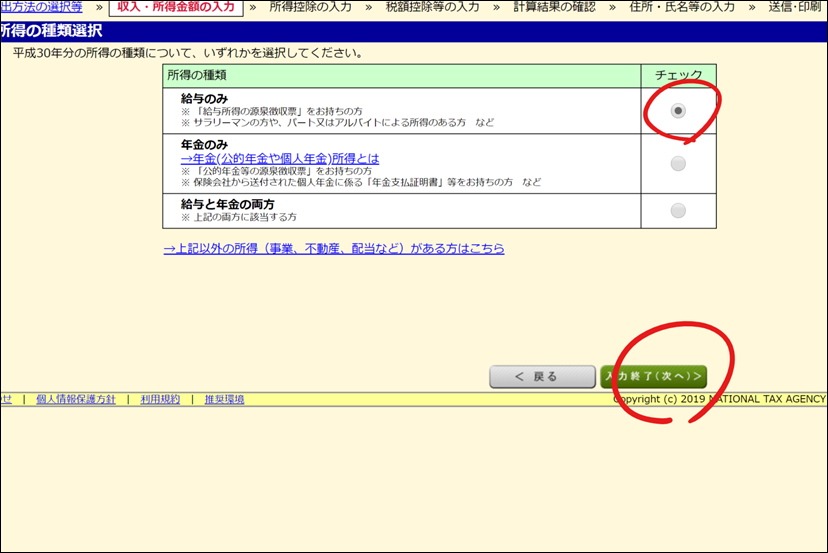
Task: Click the 年金のみ row title text
Action: coord(204,145)
